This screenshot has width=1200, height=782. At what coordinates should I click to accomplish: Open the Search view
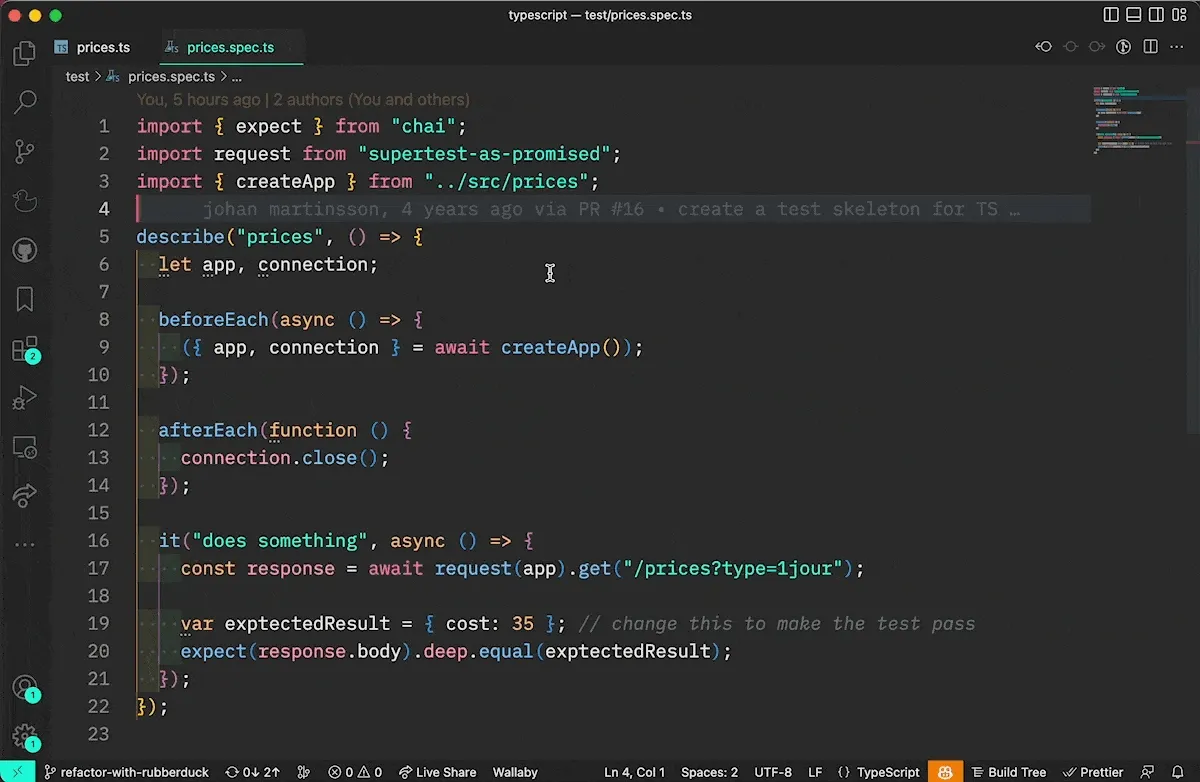[x=25, y=102]
